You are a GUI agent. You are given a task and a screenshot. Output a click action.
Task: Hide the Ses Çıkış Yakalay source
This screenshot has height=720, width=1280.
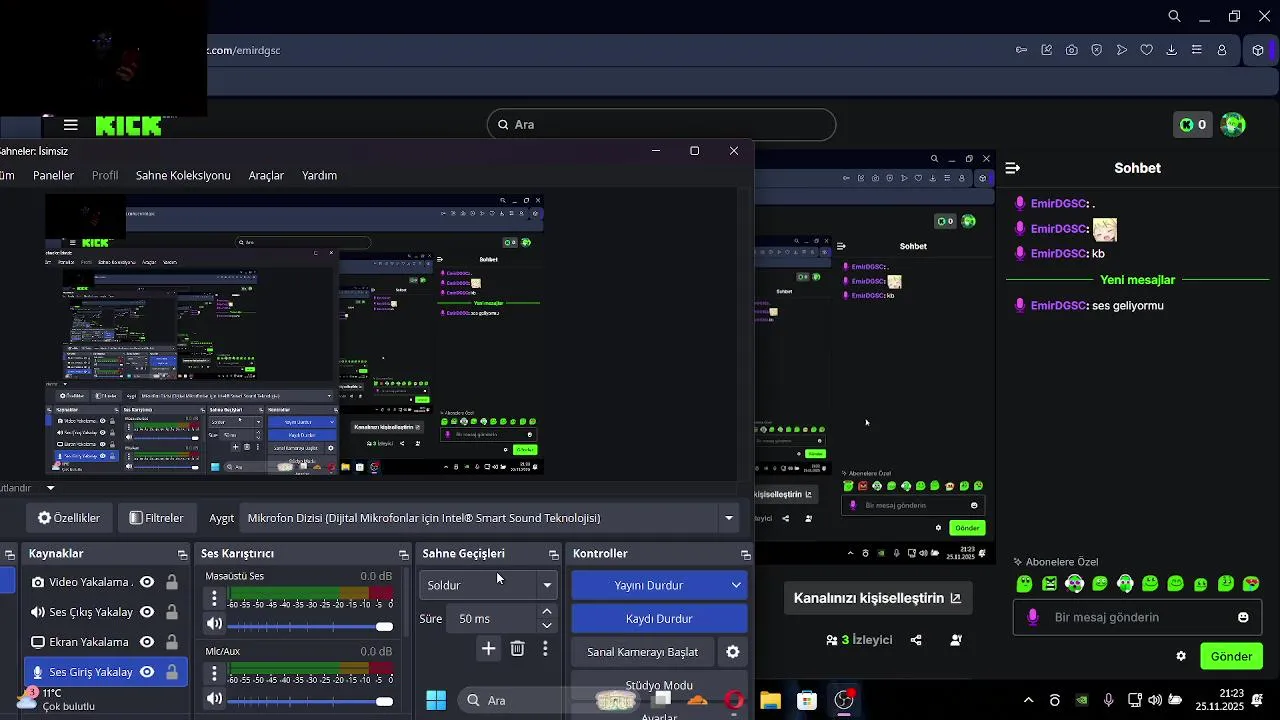click(147, 612)
